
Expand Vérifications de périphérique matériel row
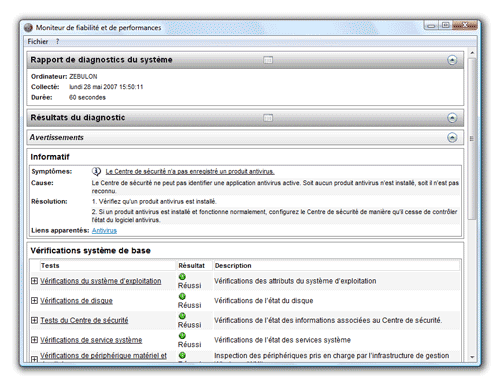click(x=34, y=359)
